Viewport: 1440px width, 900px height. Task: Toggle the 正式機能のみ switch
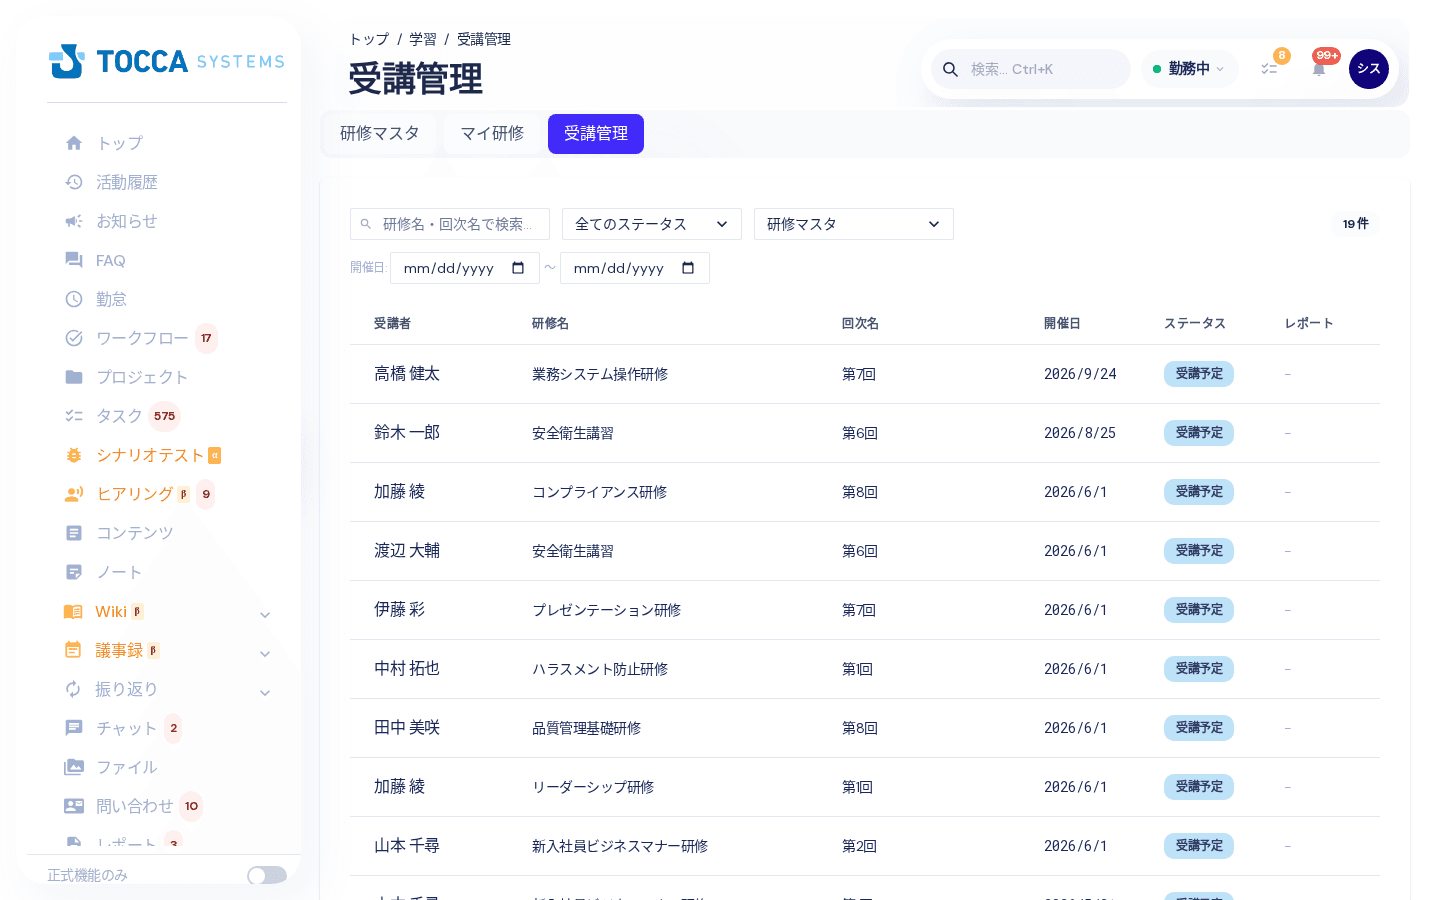tap(267, 875)
